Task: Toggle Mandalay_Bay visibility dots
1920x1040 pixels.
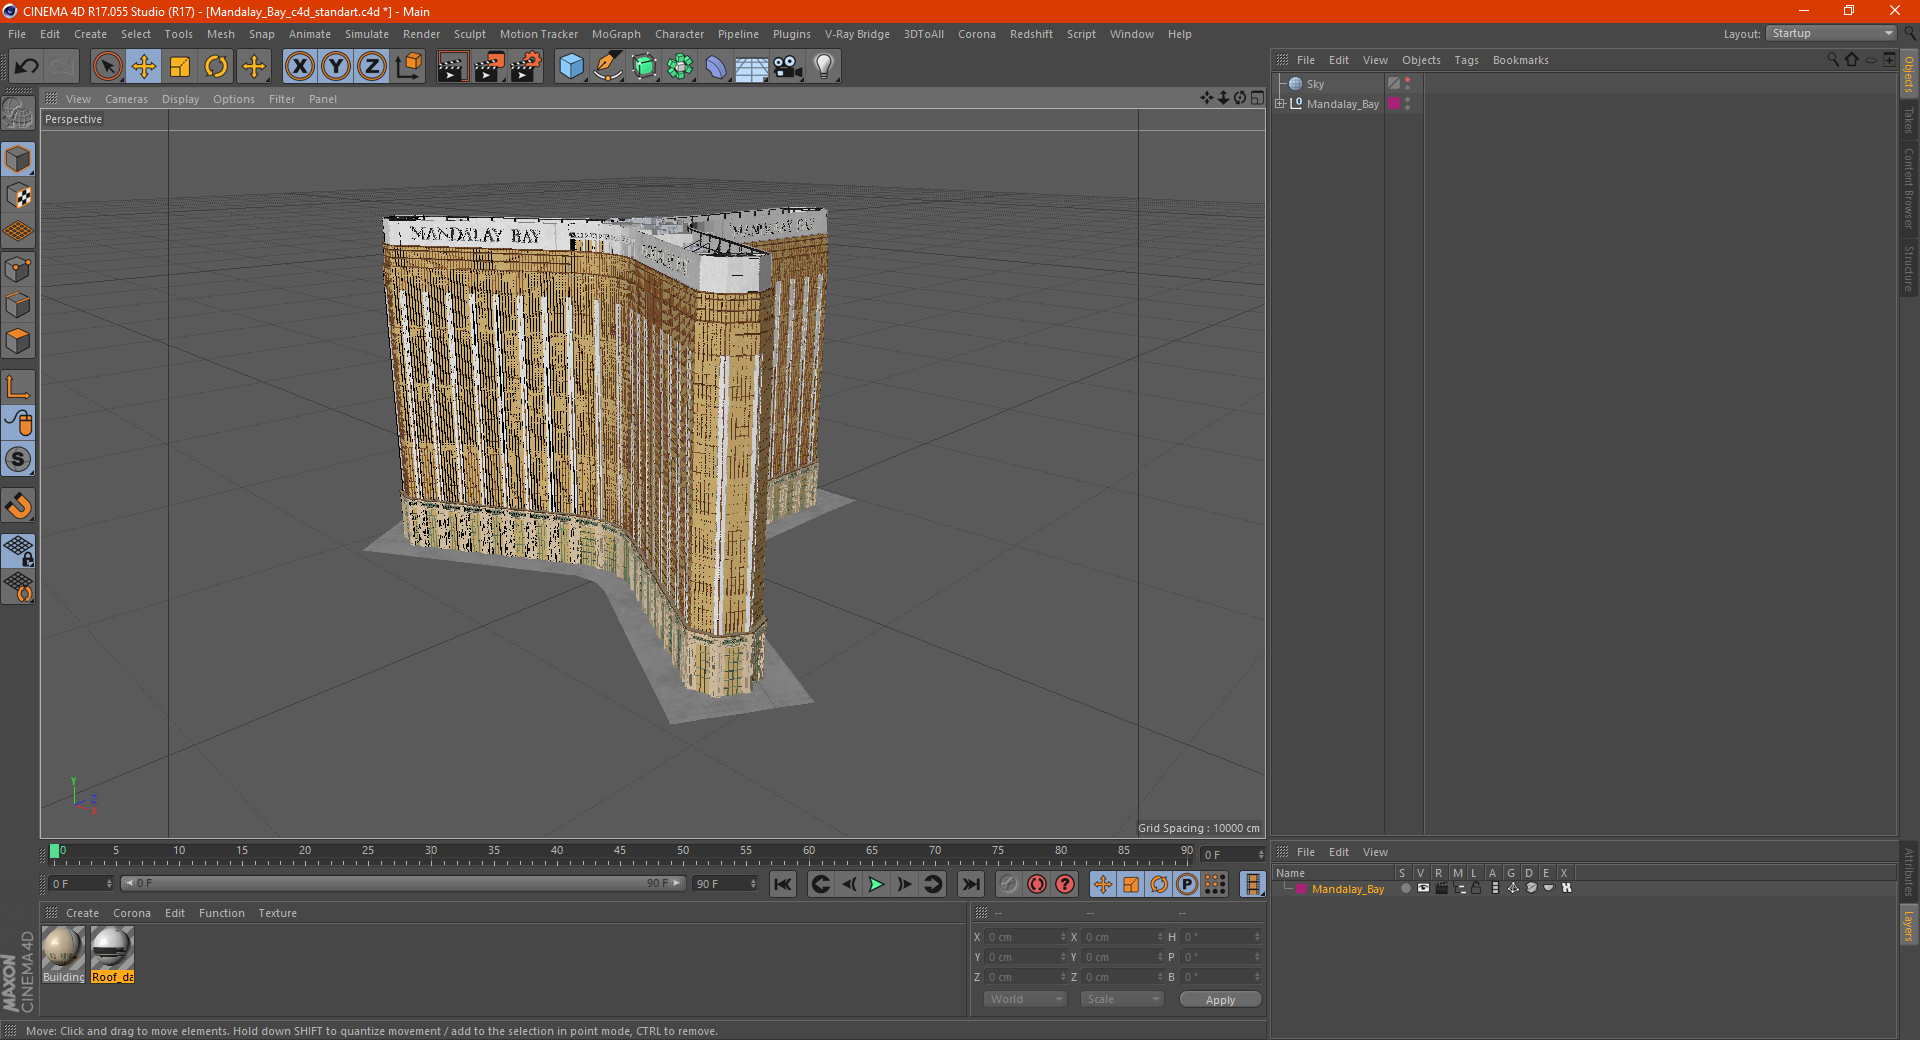Action: point(1407,103)
